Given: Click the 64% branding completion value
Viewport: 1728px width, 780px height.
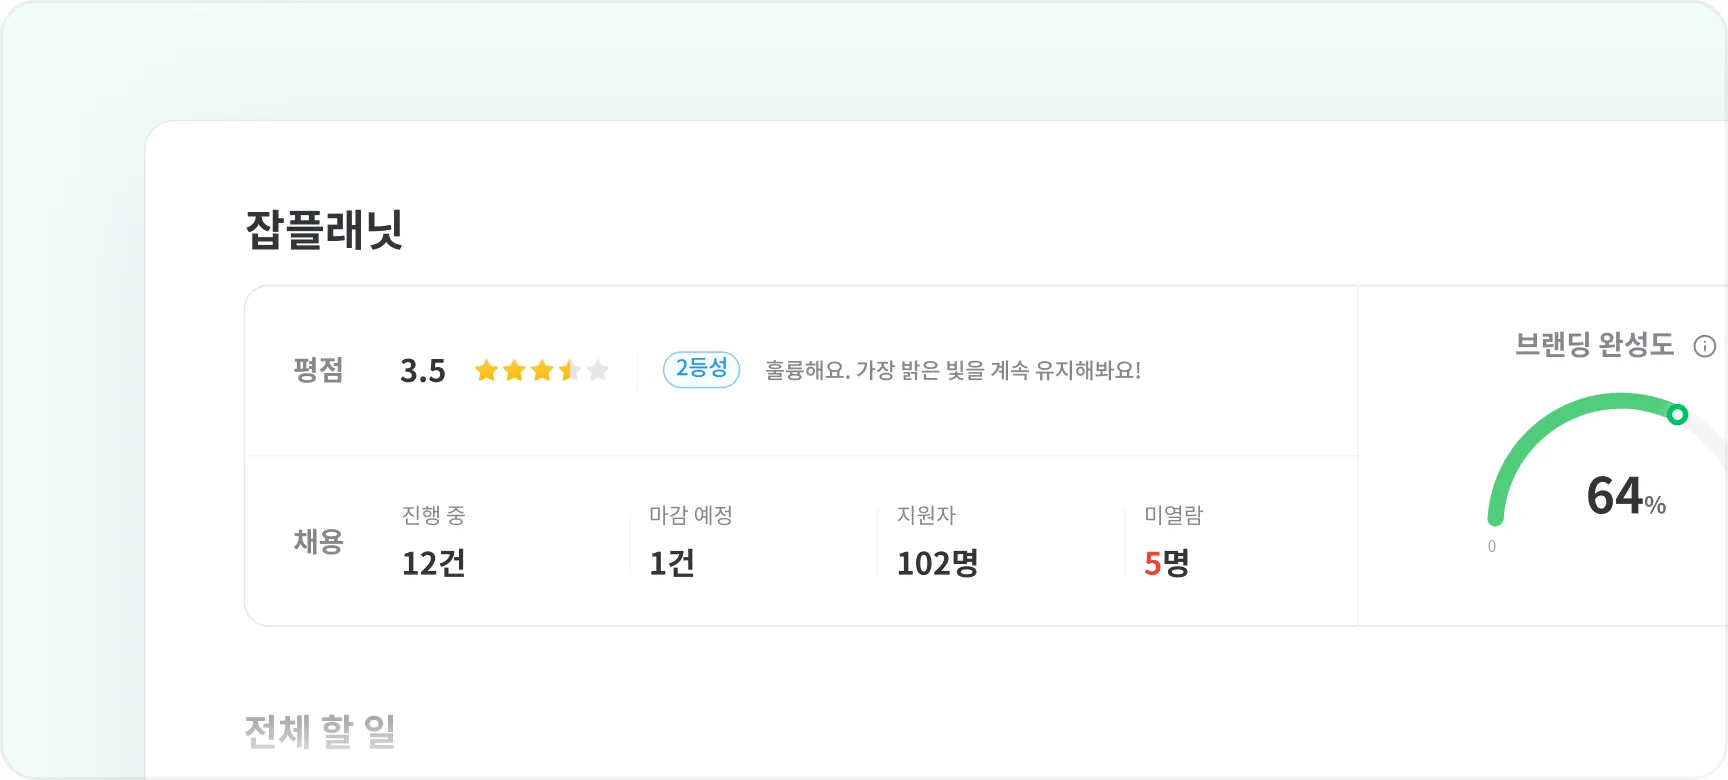Looking at the screenshot, I should point(1625,496).
